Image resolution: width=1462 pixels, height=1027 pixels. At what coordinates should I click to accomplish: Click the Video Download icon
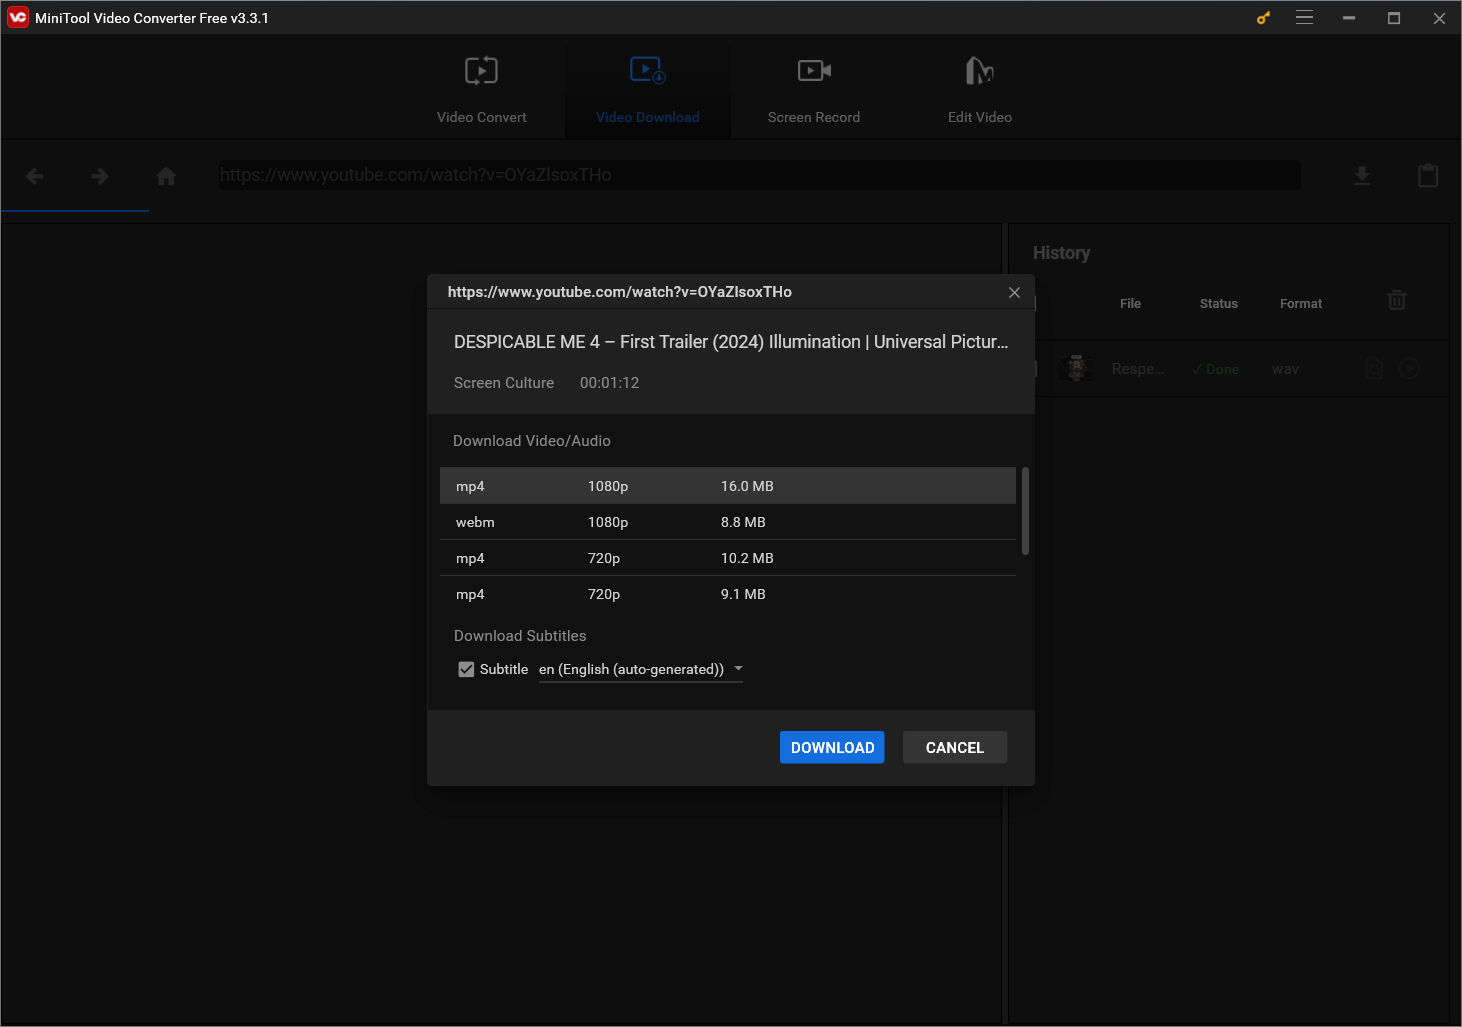tap(648, 70)
